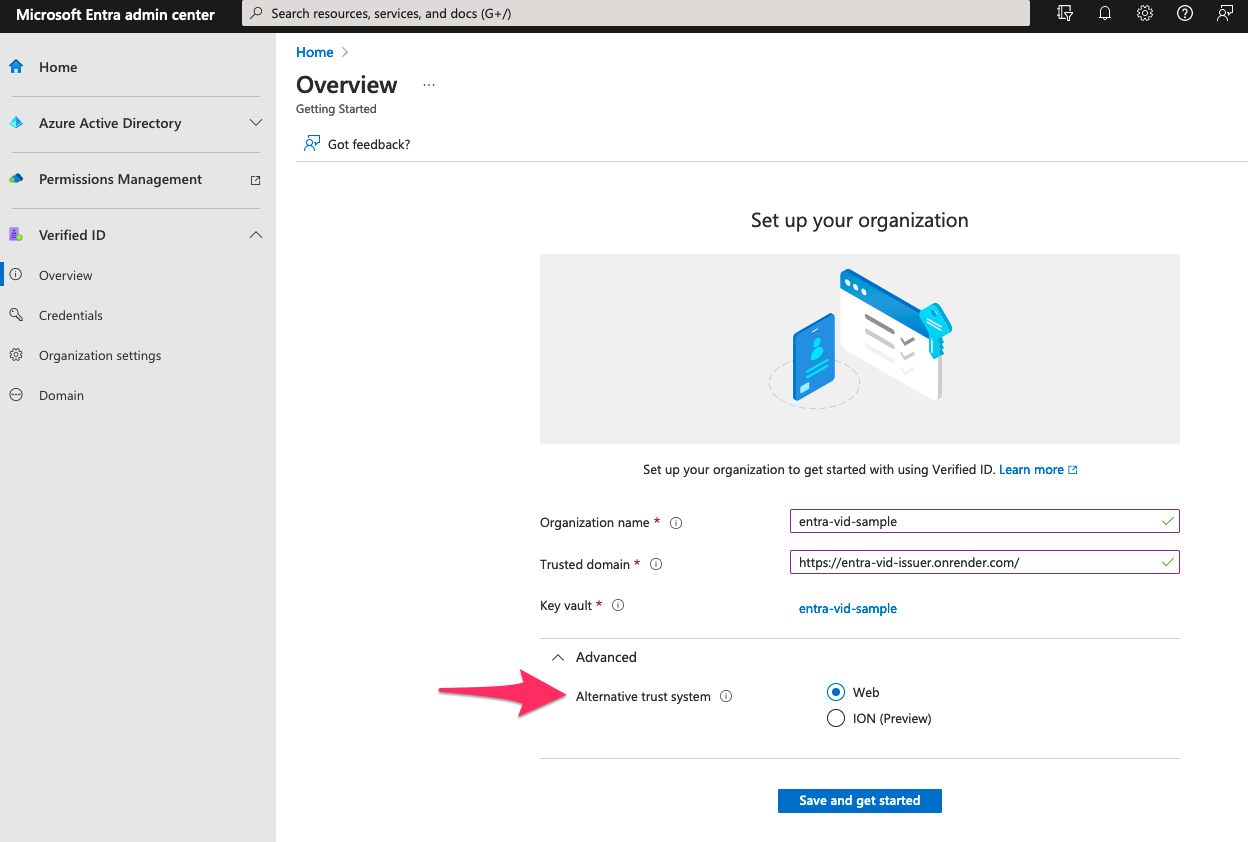Click info icon beside Trusted domain

tap(656, 564)
